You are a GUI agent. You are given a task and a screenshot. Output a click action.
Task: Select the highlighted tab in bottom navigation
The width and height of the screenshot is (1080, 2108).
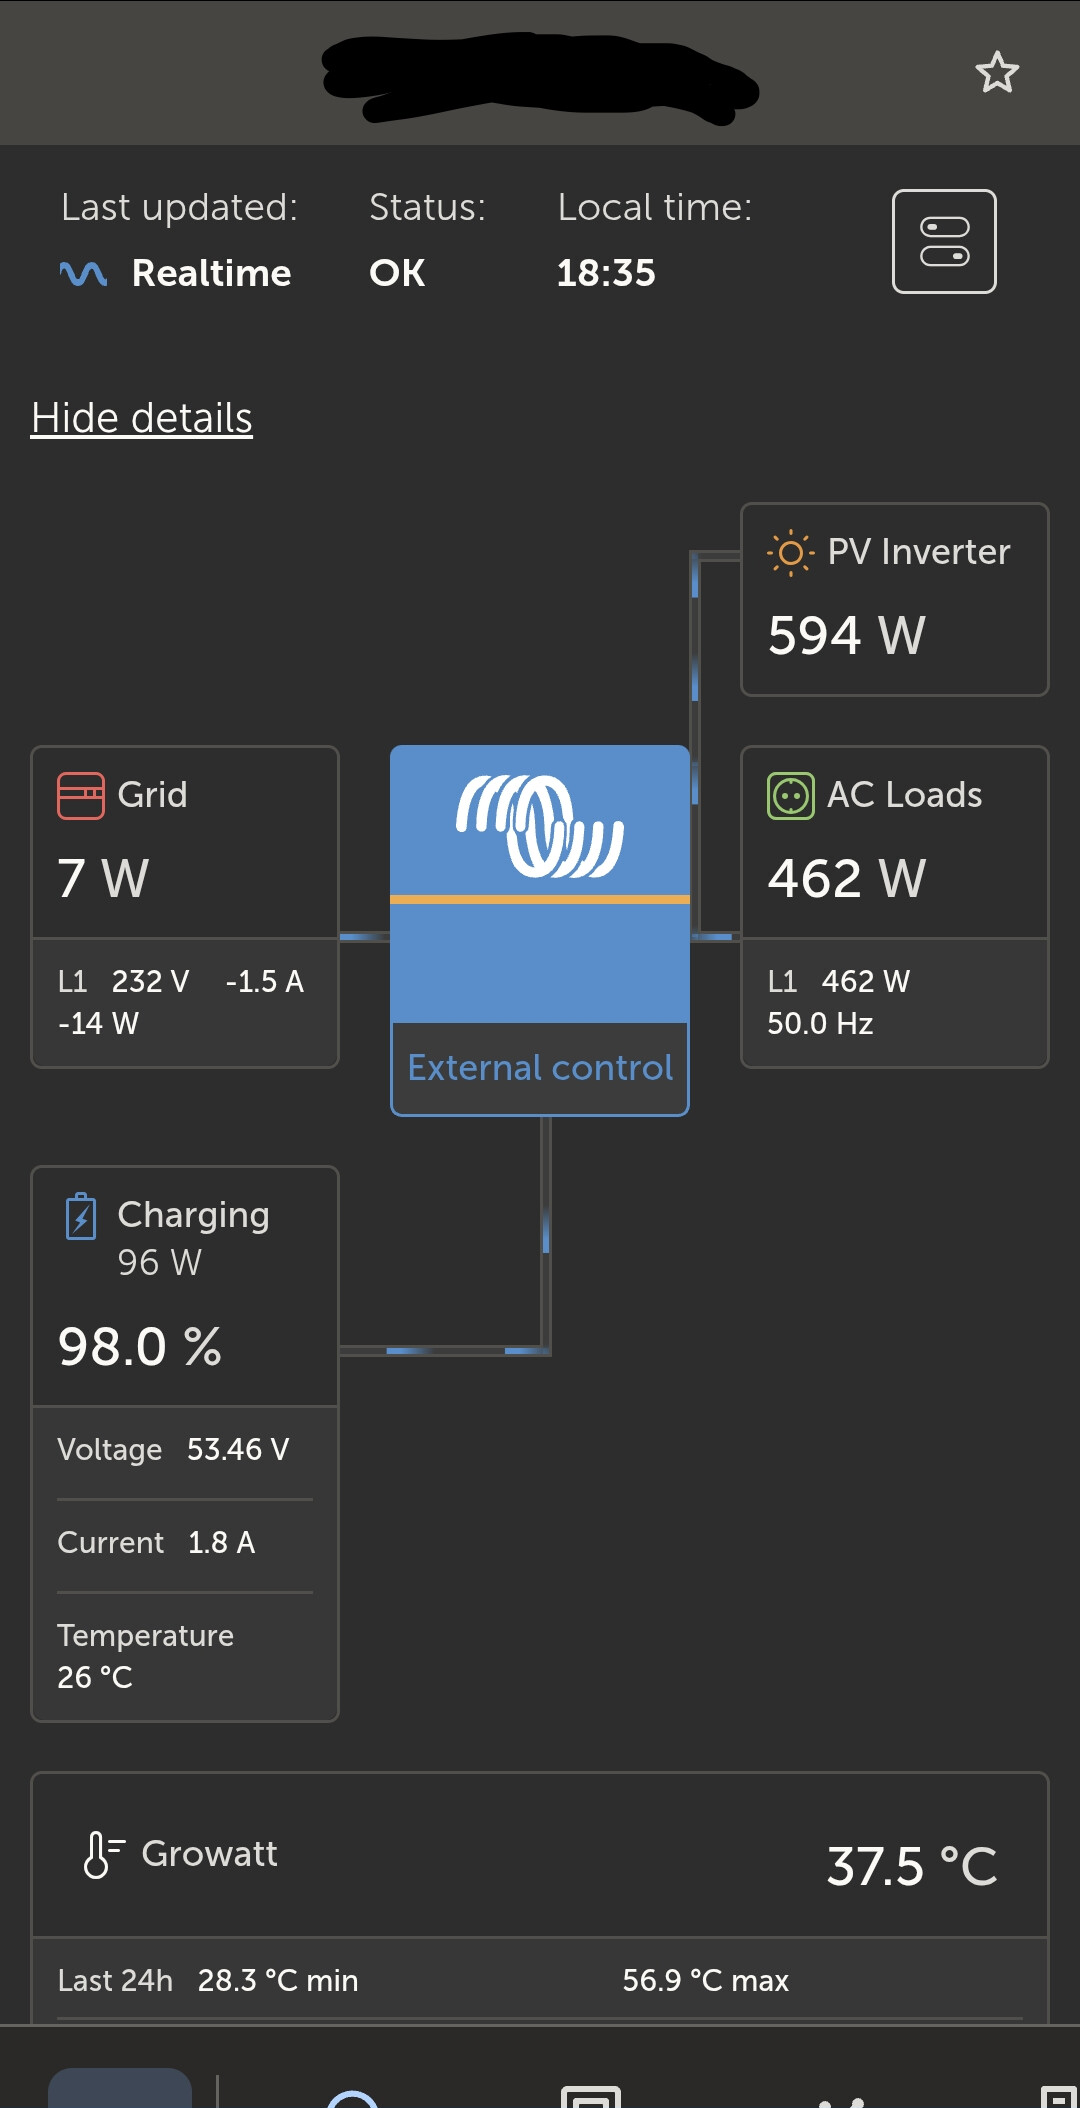(x=120, y=2088)
